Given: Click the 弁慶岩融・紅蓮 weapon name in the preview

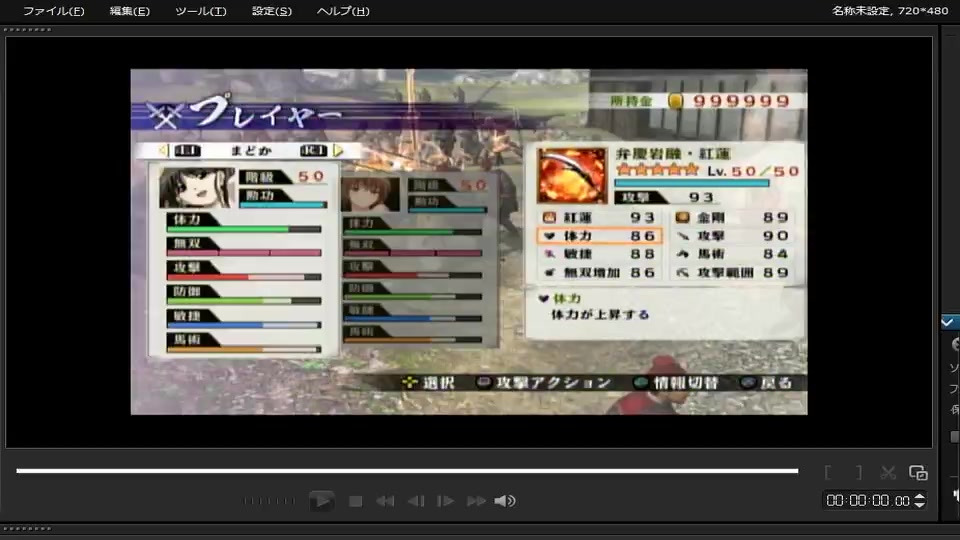Looking at the screenshot, I should coord(673,154).
